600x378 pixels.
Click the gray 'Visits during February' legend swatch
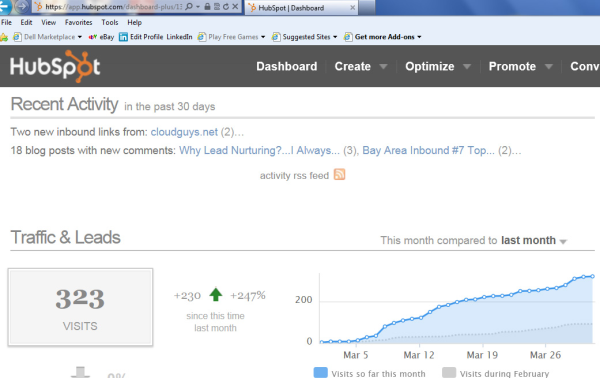449,372
